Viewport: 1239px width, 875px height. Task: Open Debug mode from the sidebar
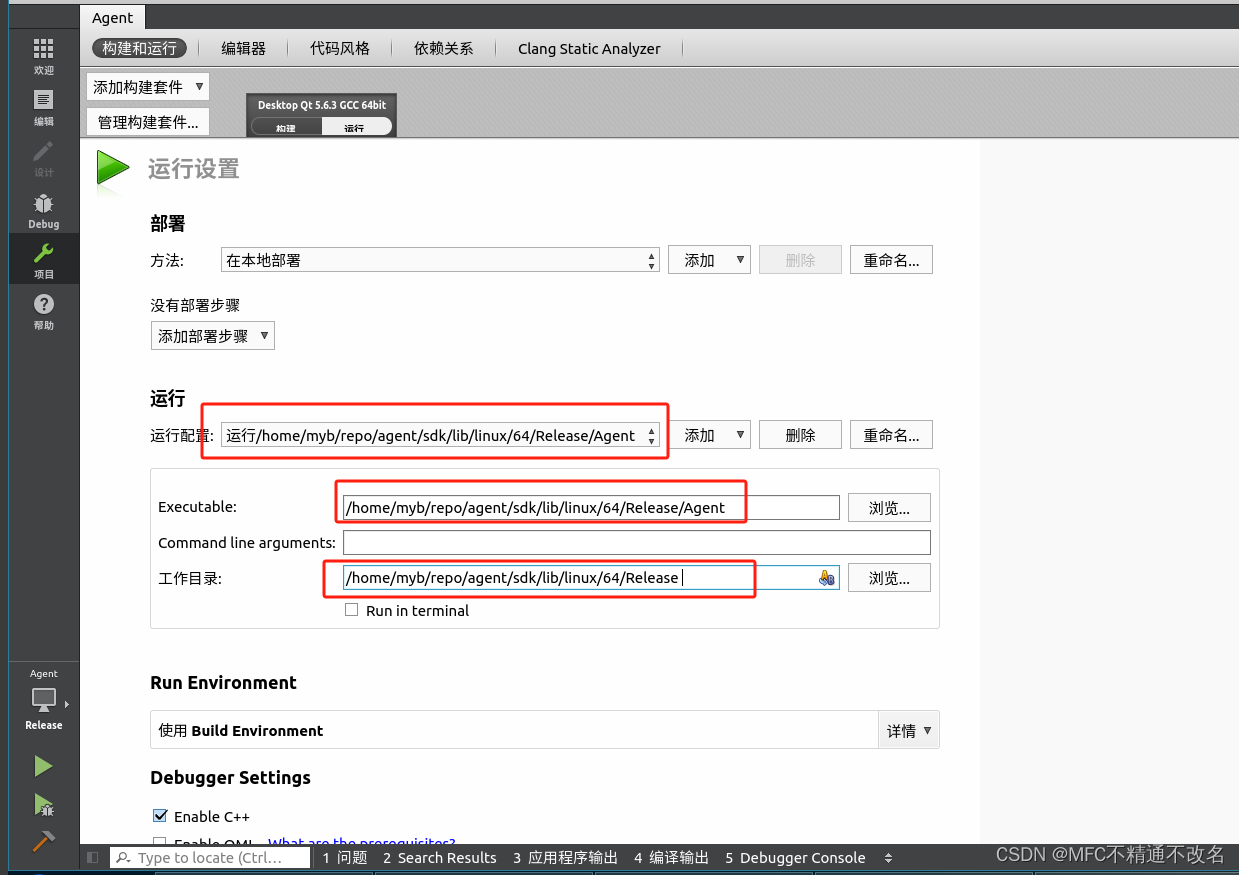tap(44, 210)
